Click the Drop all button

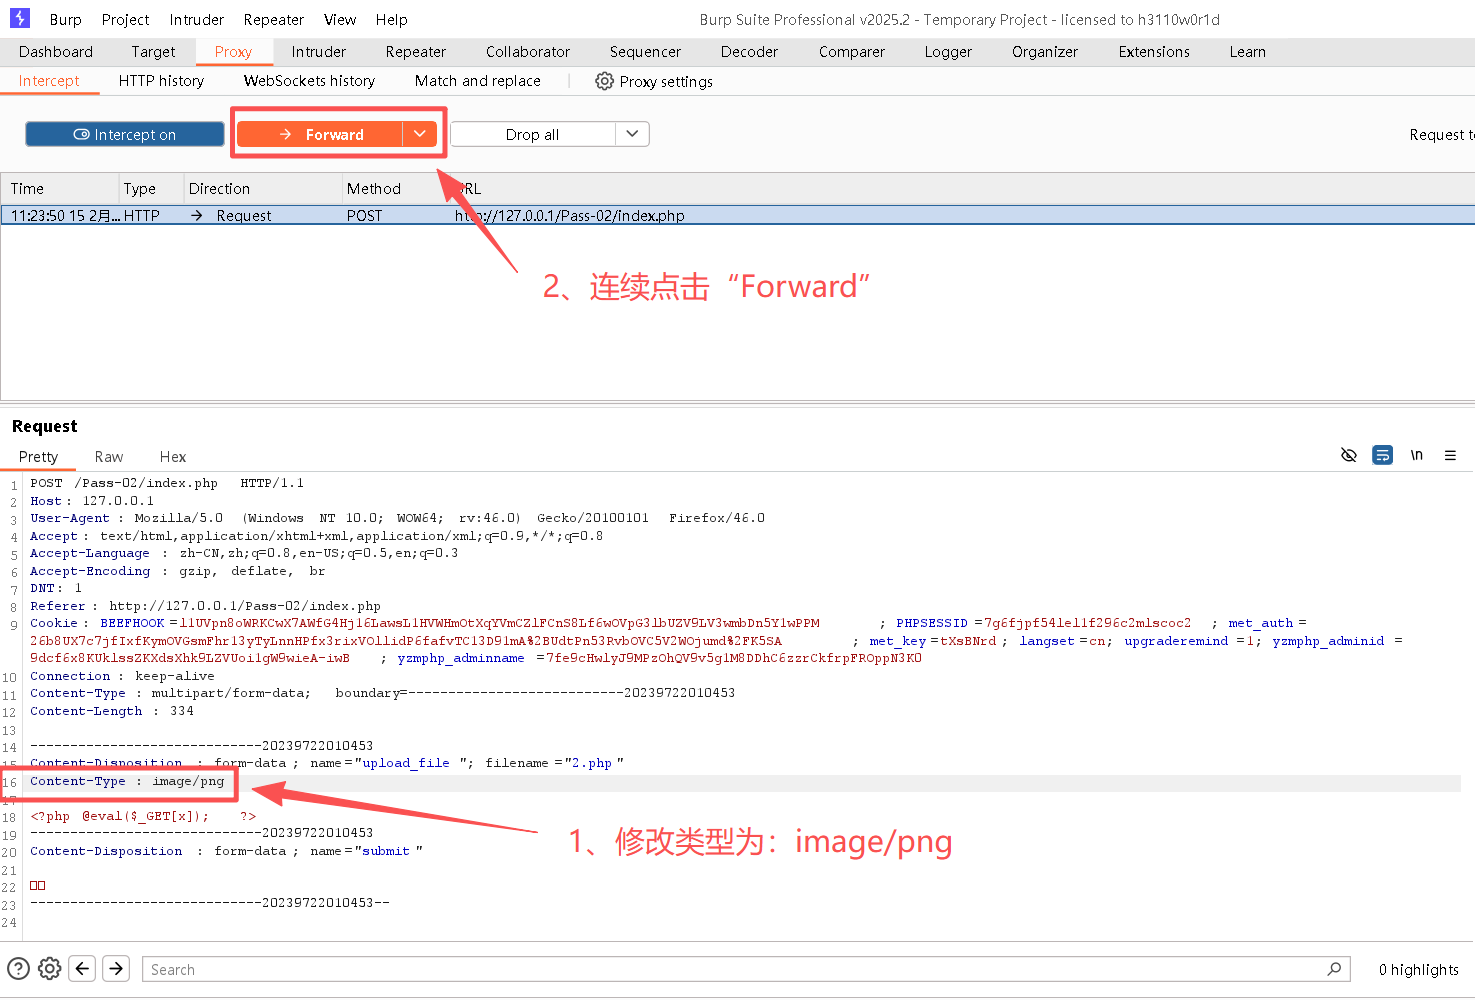coord(532,134)
